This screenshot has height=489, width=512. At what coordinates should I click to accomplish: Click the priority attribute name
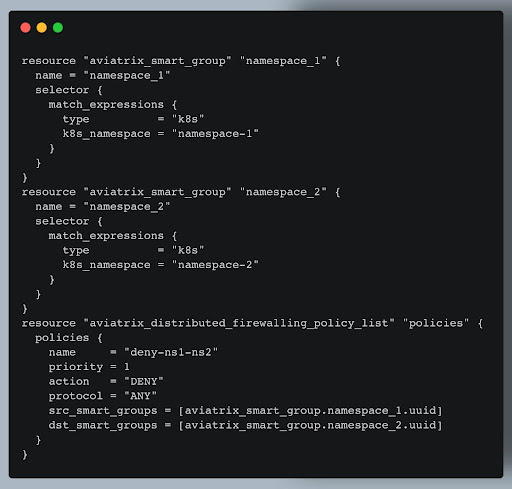76,367
